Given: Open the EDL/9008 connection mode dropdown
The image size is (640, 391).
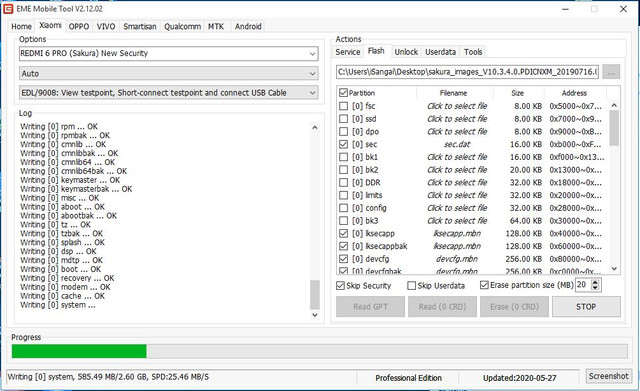Looking at the screenshot, I should pyautogui.click(x=169, y=93).
